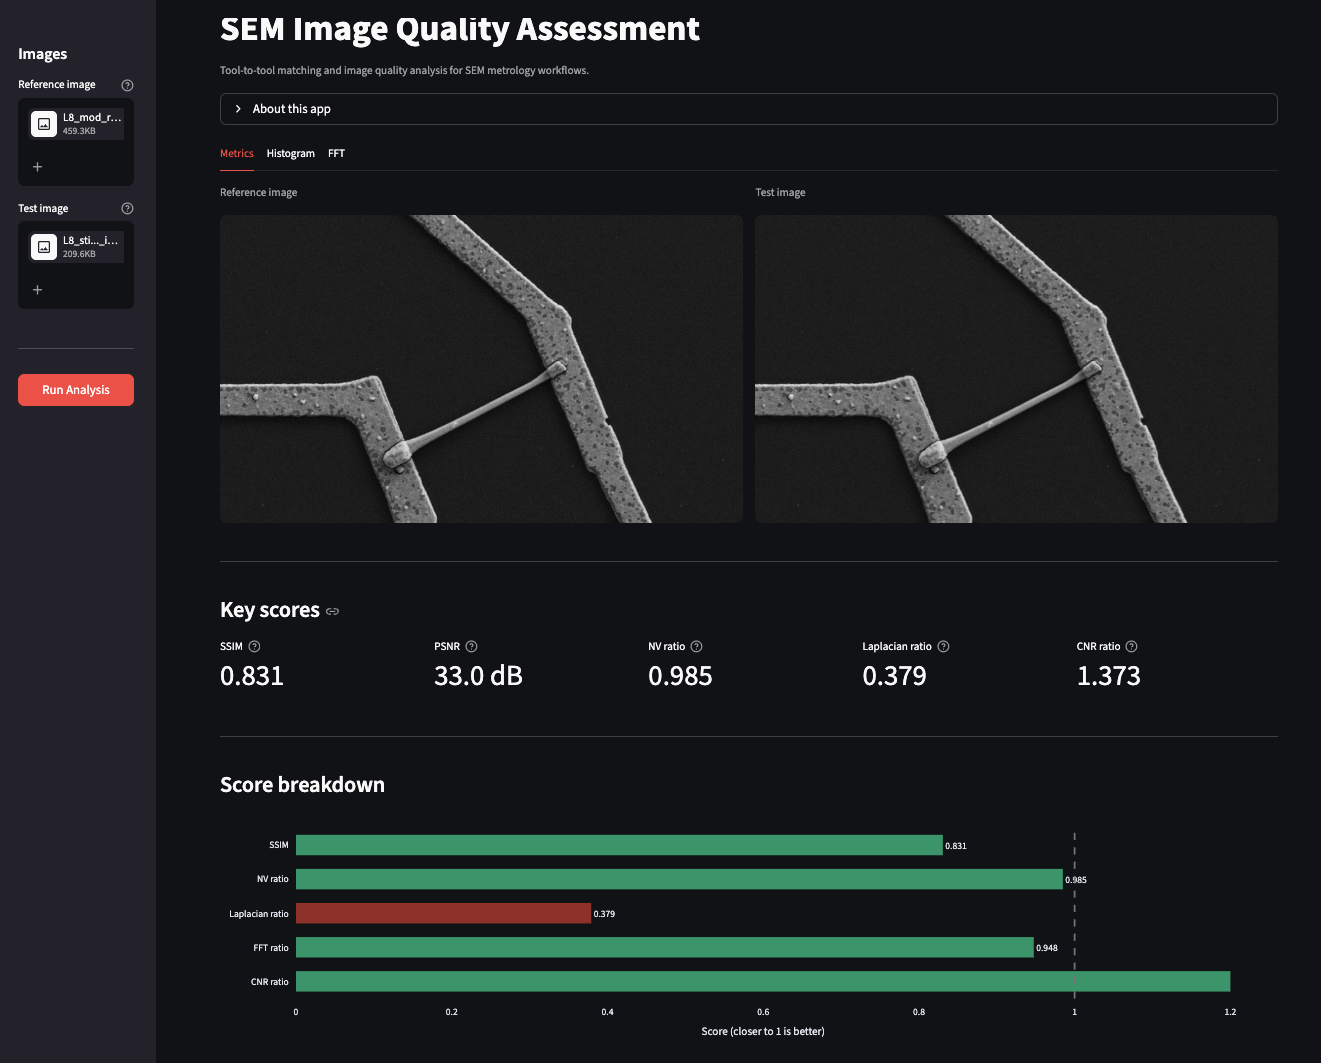Click the Run Analysis button
The width and height of the screenshot is (1321, 1063).
click(x=75, y=389)
